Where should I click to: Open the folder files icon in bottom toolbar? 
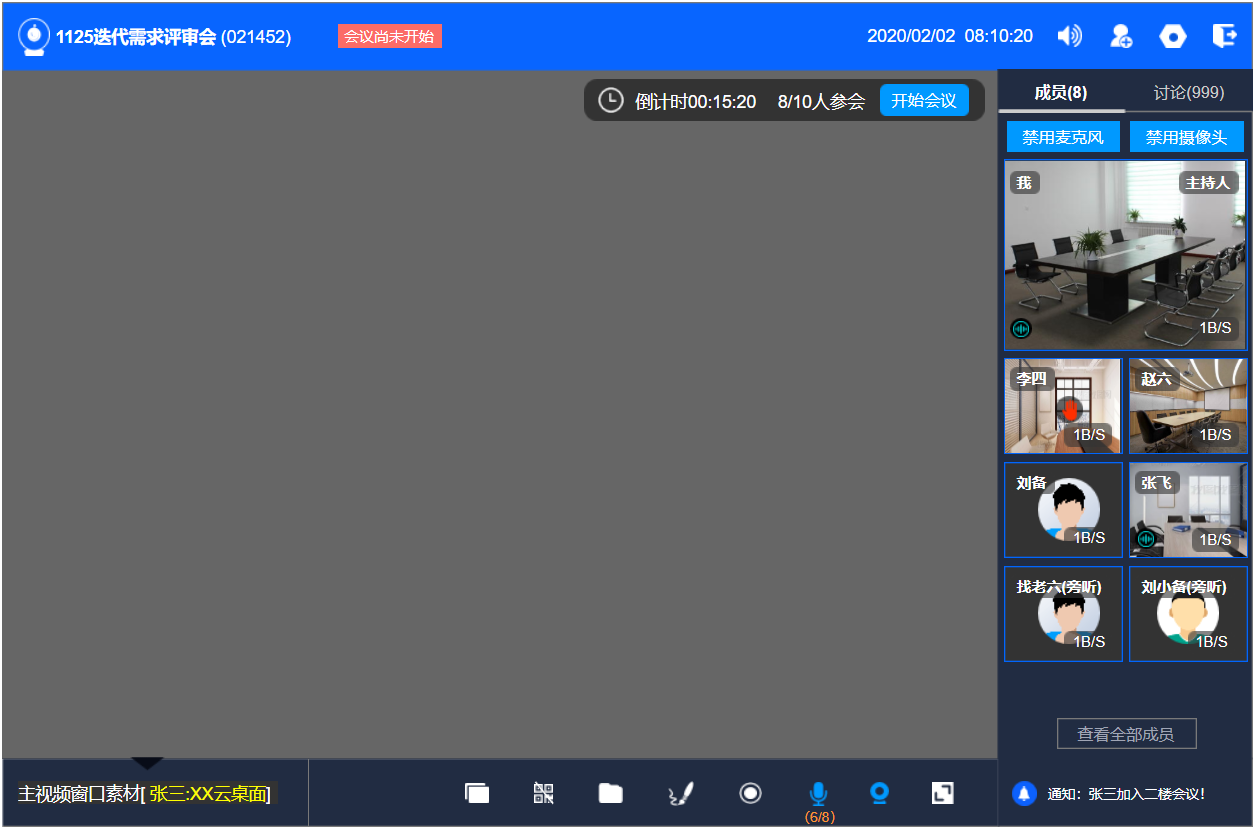click(x=610, y=793)
